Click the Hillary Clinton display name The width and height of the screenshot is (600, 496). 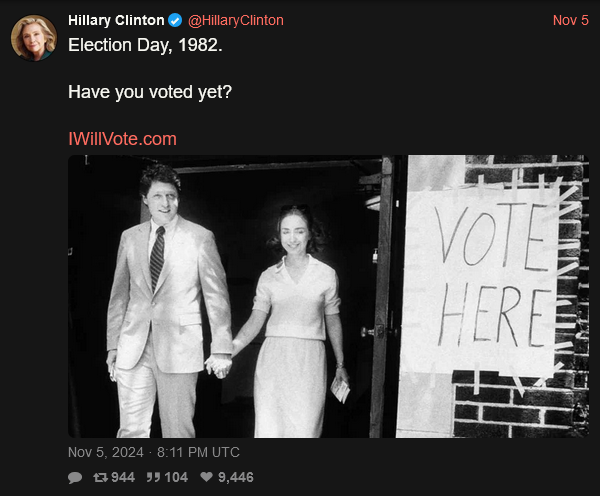point(116,20)
